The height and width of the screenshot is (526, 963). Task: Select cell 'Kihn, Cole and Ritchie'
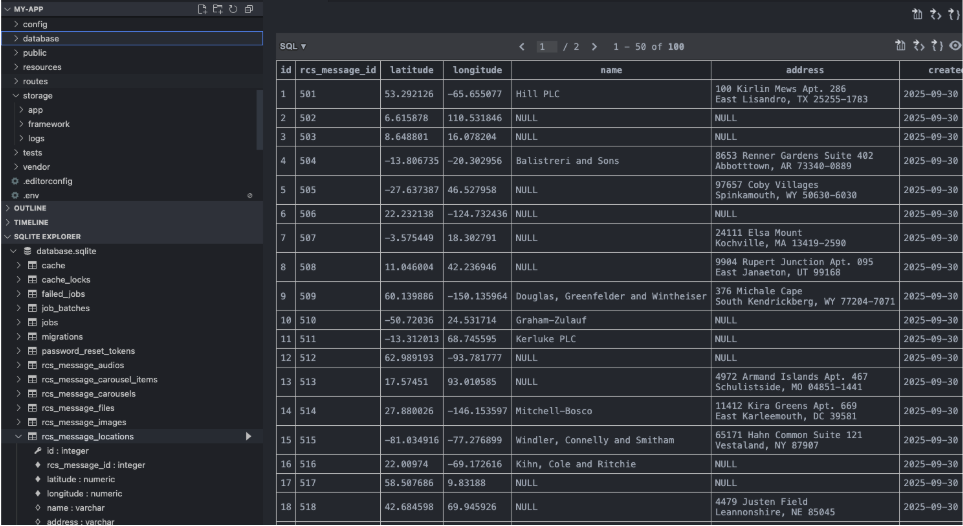click(611, 464)
